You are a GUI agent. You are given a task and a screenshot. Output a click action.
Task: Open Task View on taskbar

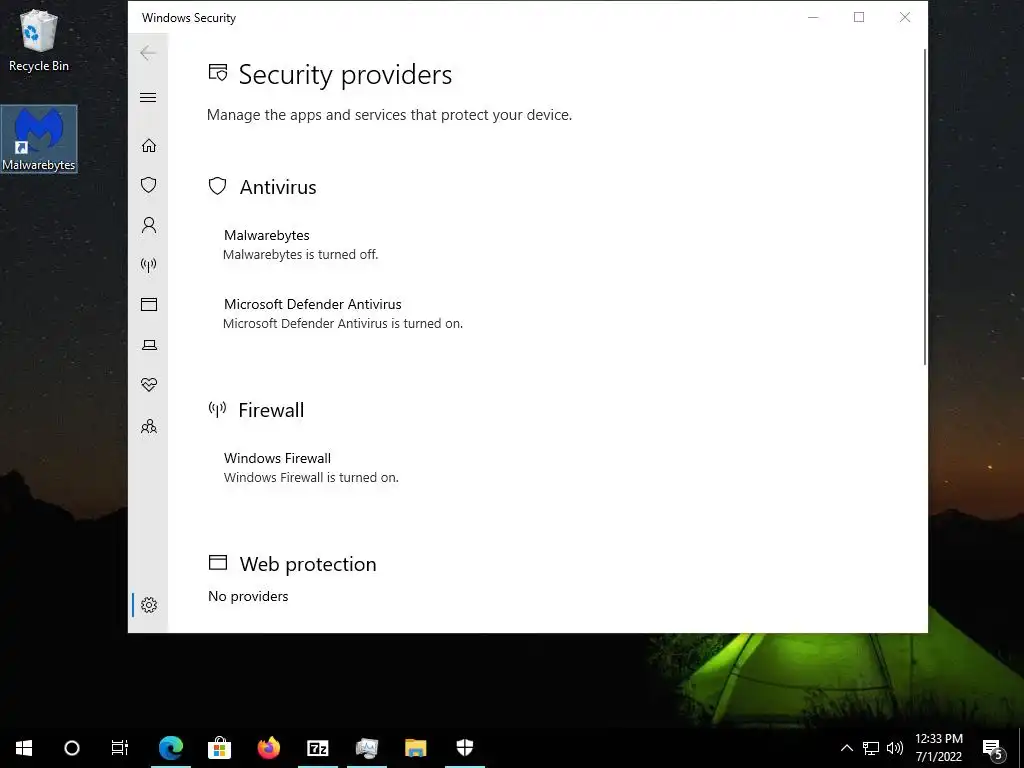(120, 748)
